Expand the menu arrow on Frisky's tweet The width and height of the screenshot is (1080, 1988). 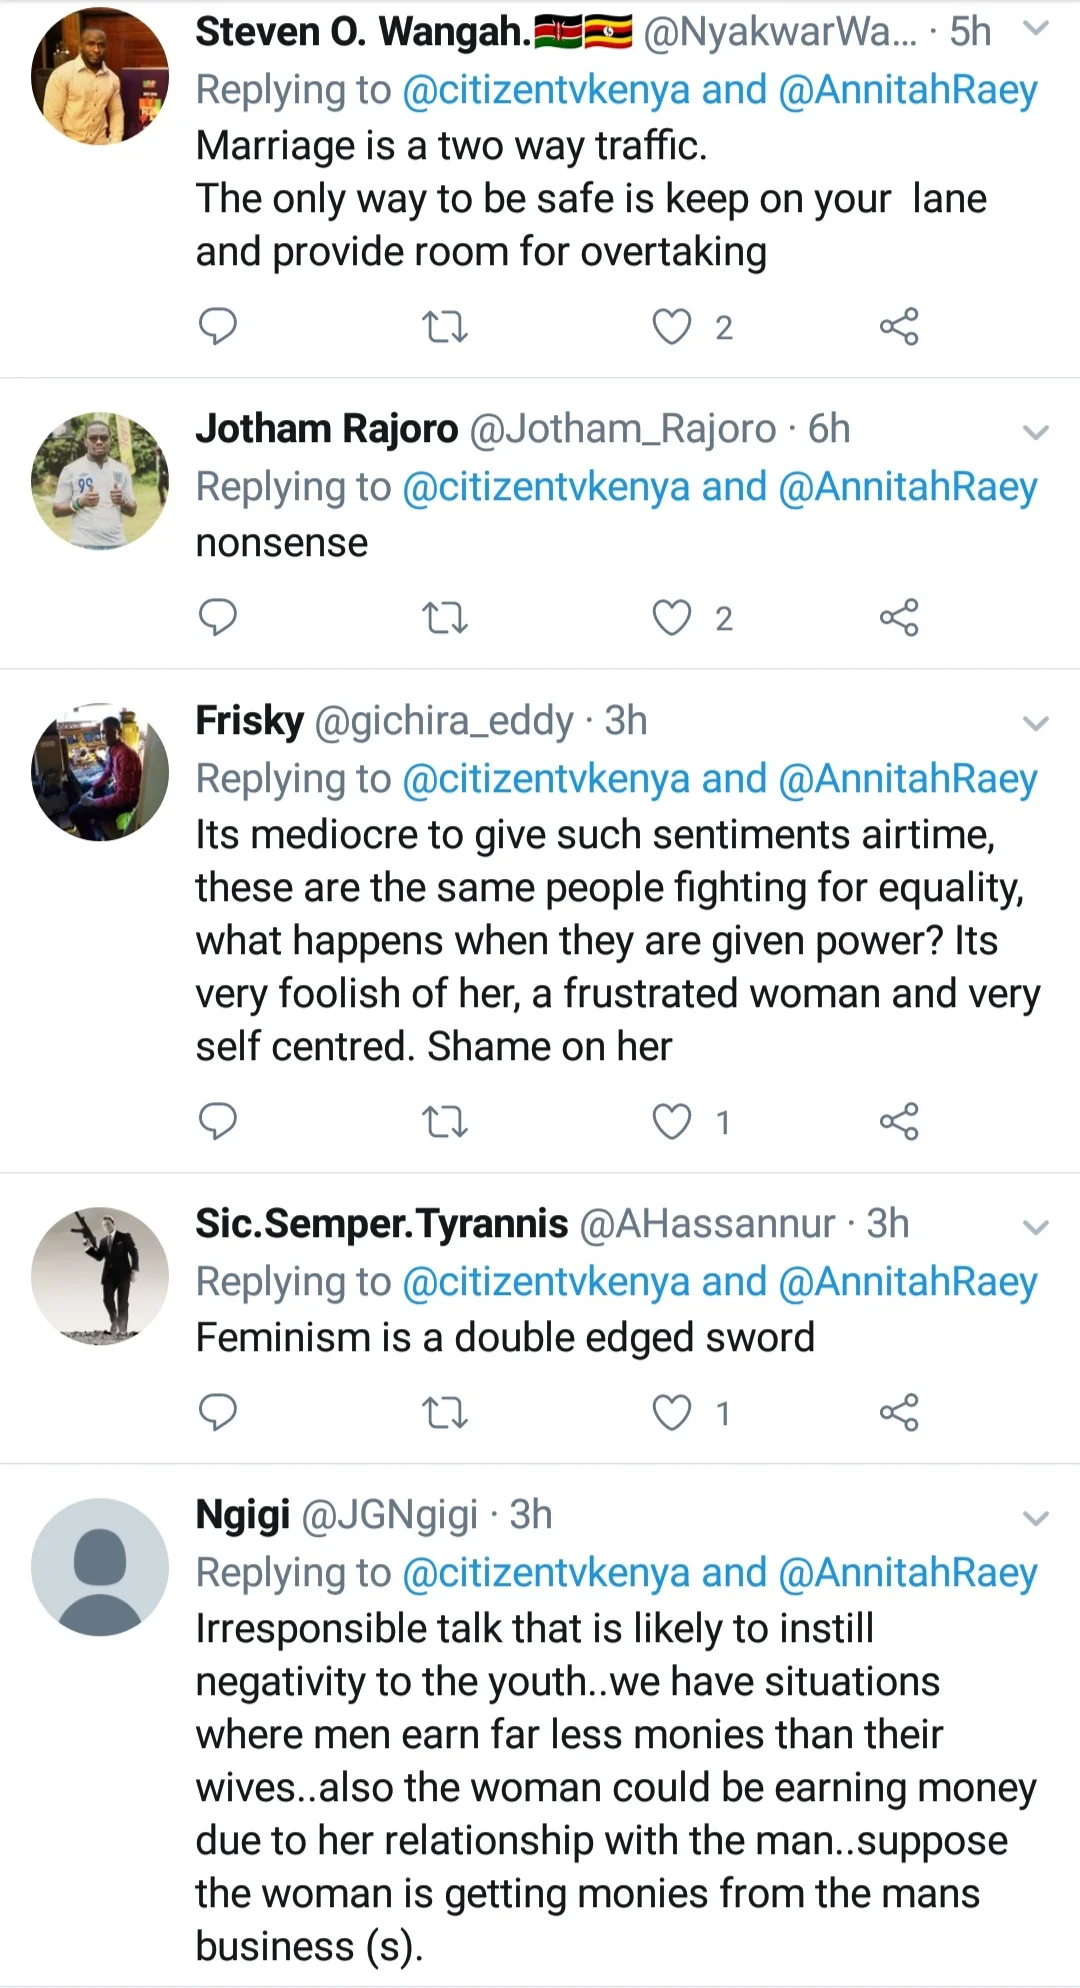(x=1036, y=723)
